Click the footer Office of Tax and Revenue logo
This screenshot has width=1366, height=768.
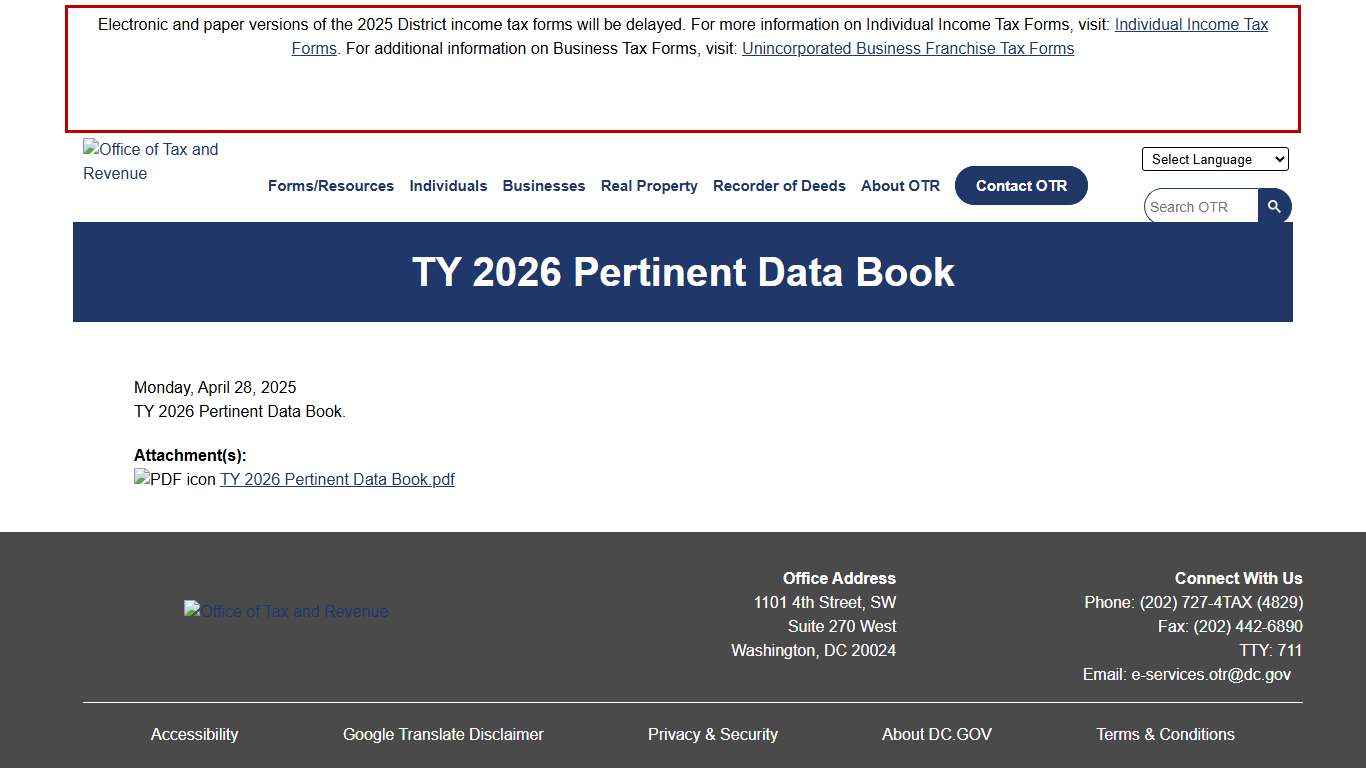click(286, 611)
